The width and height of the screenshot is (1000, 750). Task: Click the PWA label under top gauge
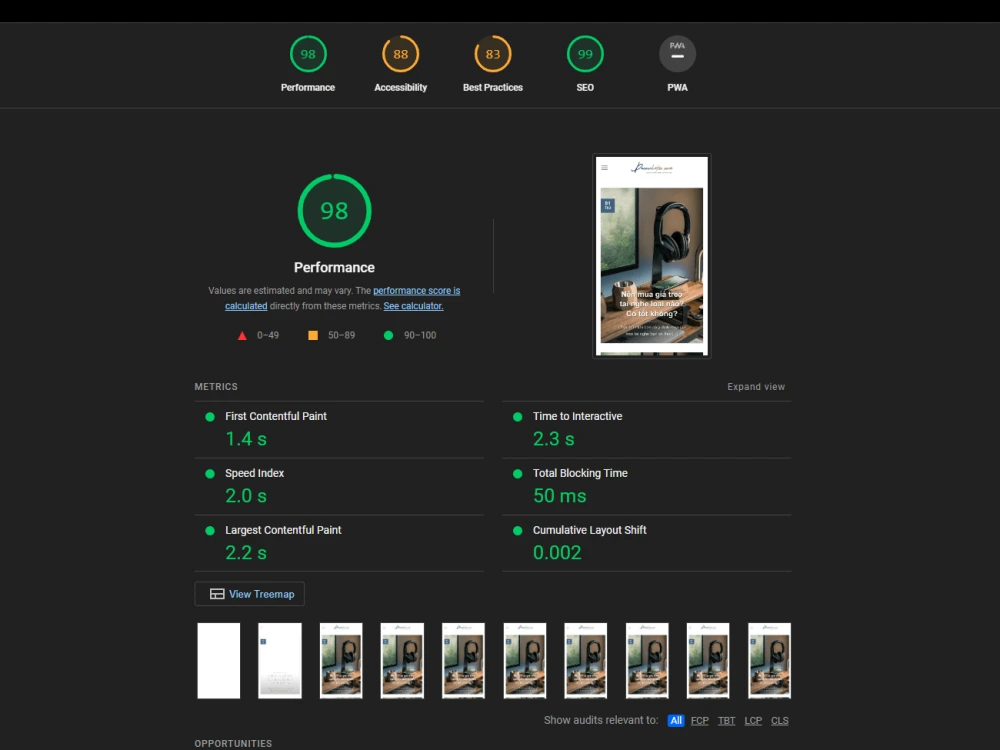point(677,87)
